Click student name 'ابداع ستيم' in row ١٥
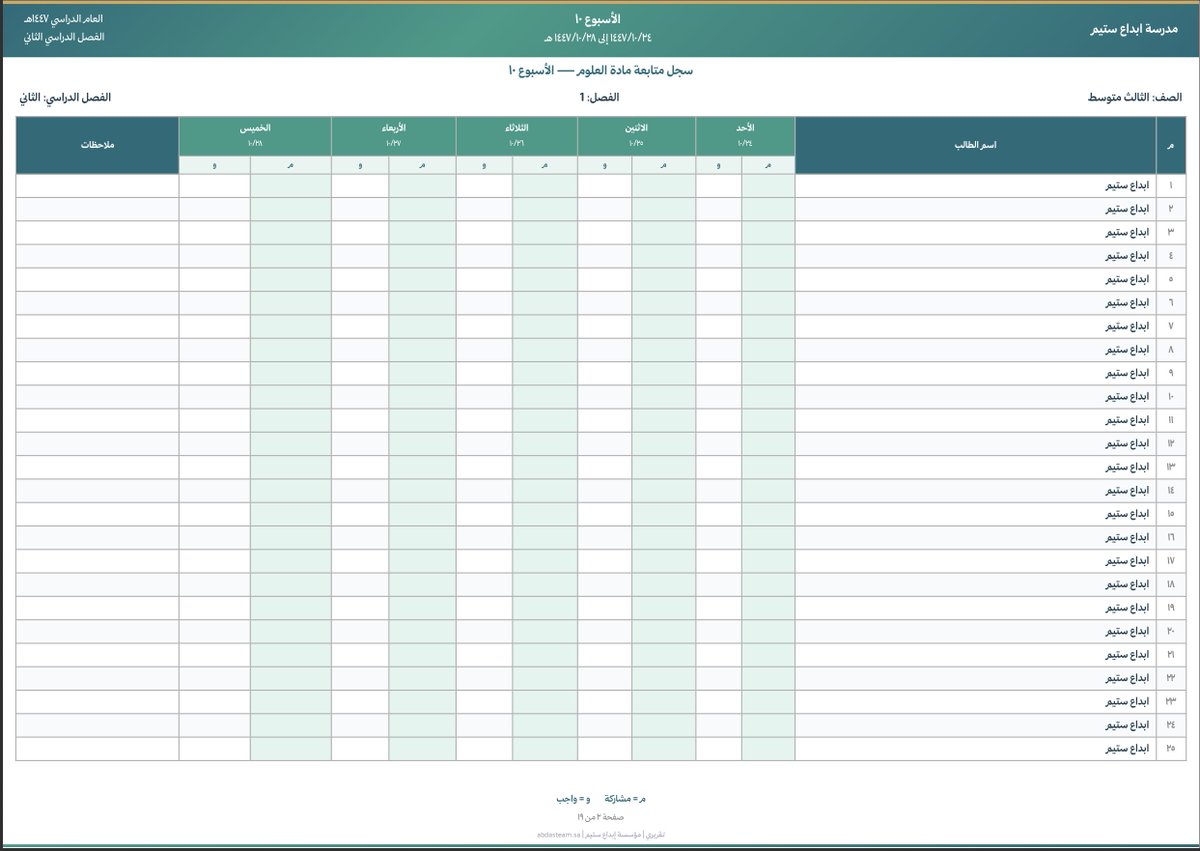1200x851 pixels. (1127, 514)
